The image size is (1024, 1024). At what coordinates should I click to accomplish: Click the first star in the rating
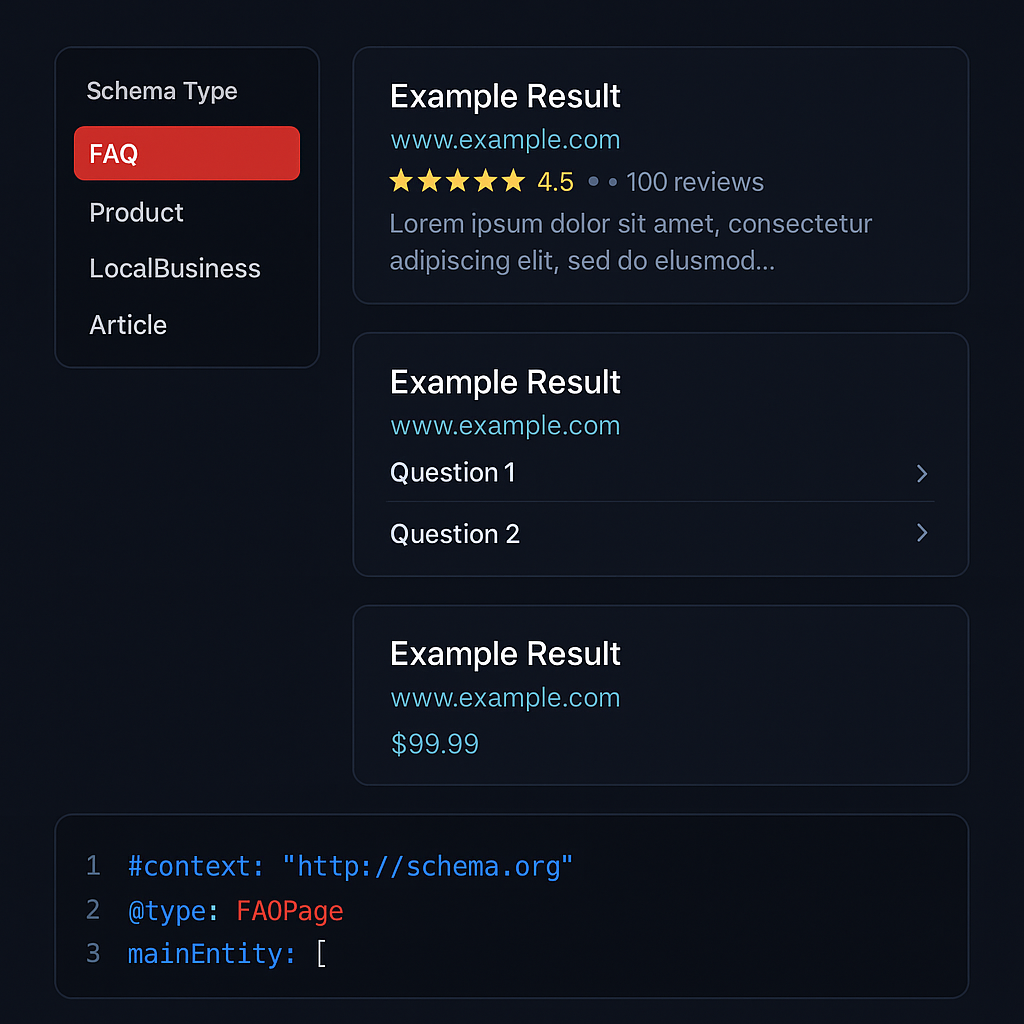[x=401, y=181]
